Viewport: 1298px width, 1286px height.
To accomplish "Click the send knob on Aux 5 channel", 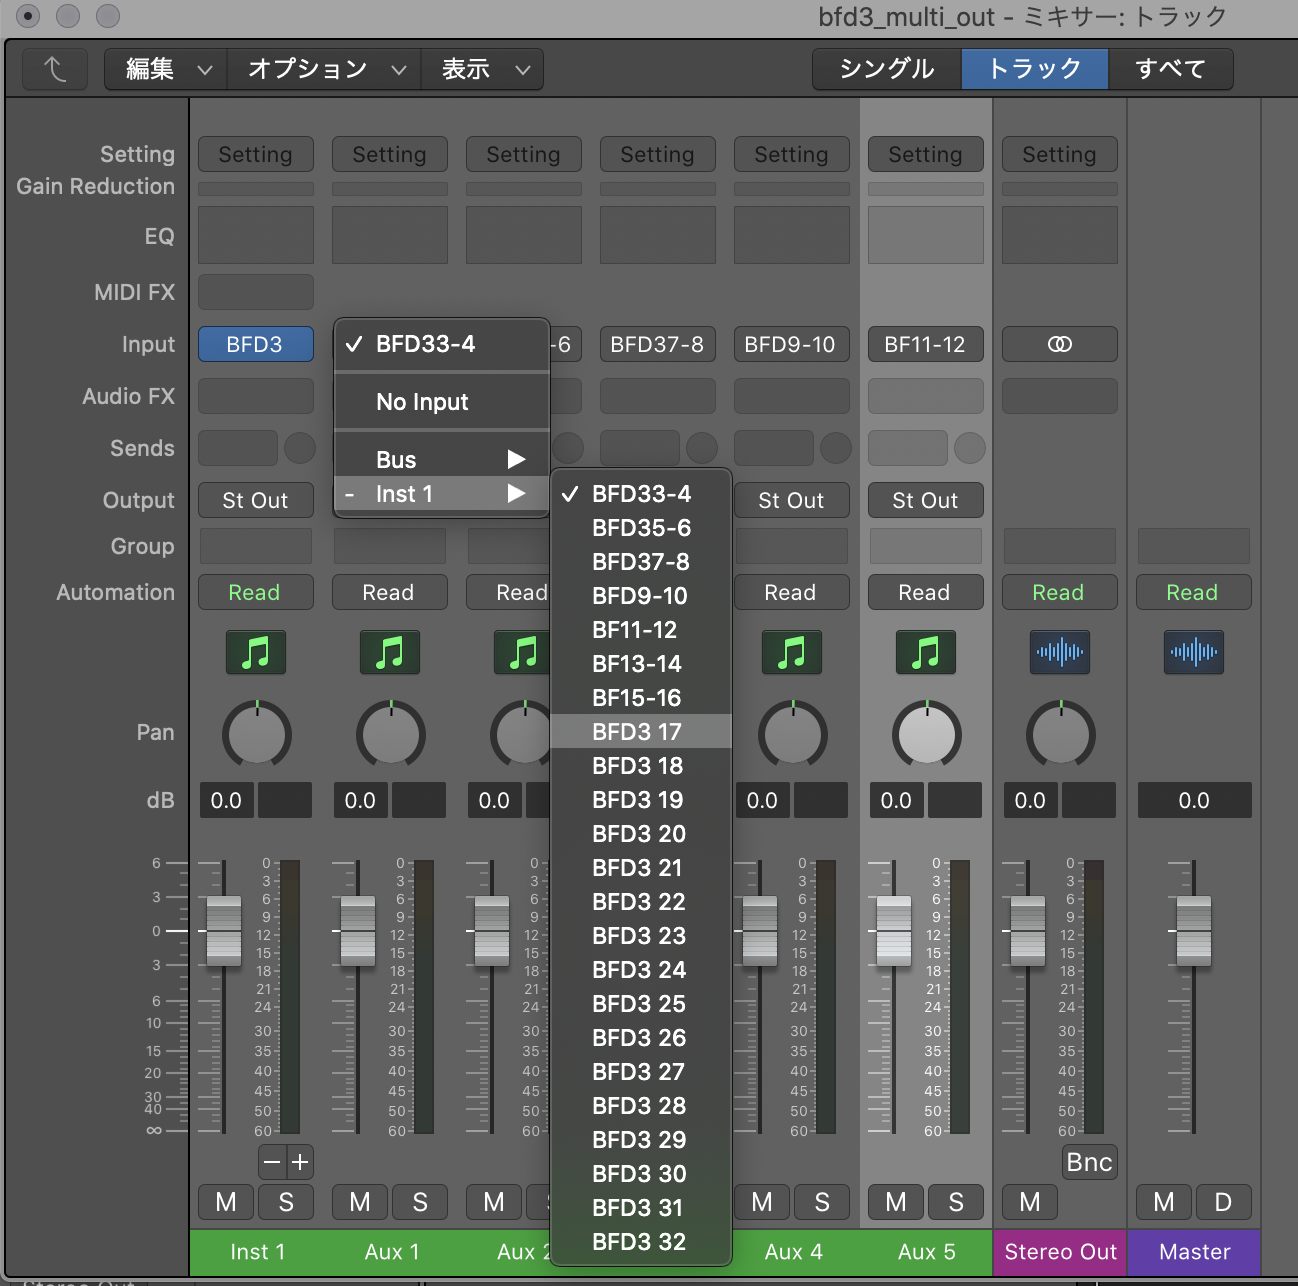I will 970,448.
